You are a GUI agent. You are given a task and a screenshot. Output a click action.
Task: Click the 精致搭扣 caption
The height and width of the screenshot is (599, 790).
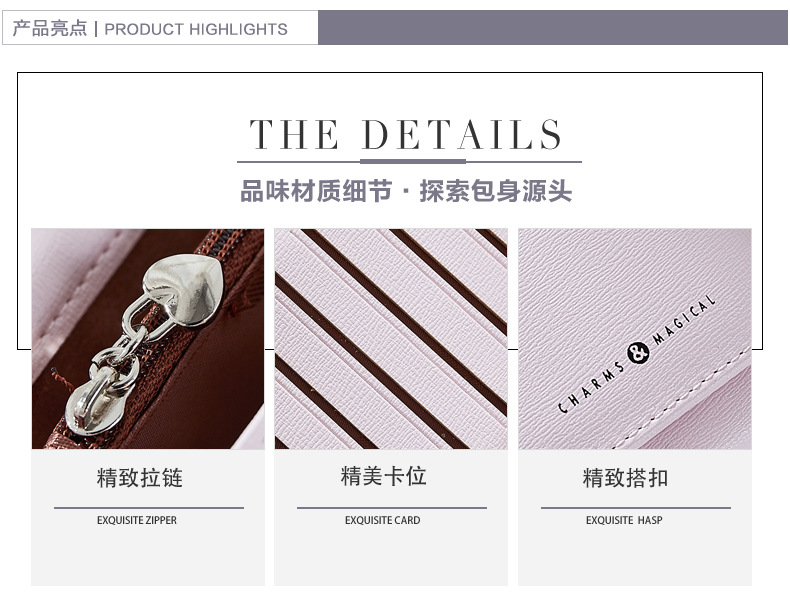(x=625, y=478)
